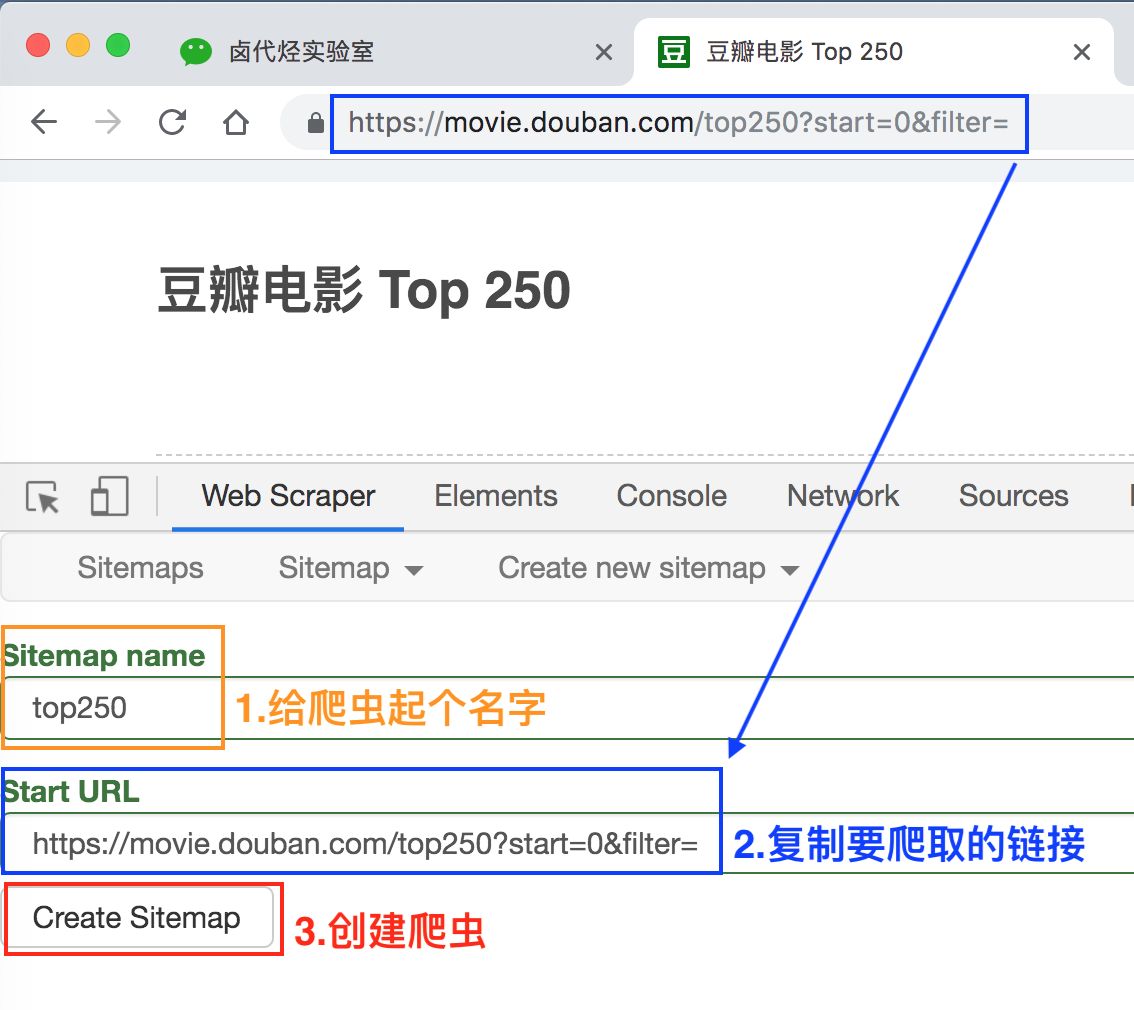Click the padlock site security icon

315,122
